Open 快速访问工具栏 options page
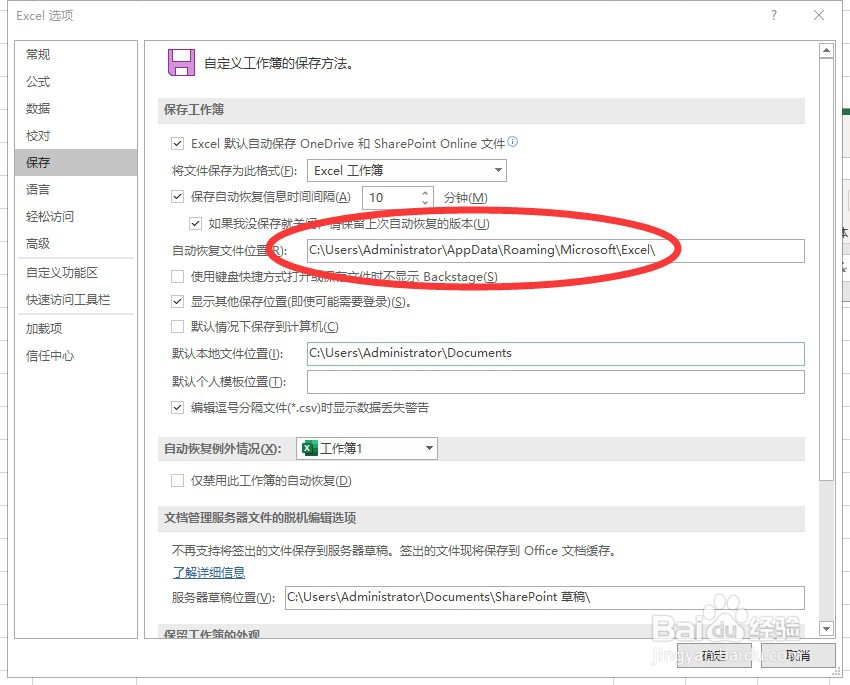The width and height of the screenshot is (850, 685). [76, 300]
